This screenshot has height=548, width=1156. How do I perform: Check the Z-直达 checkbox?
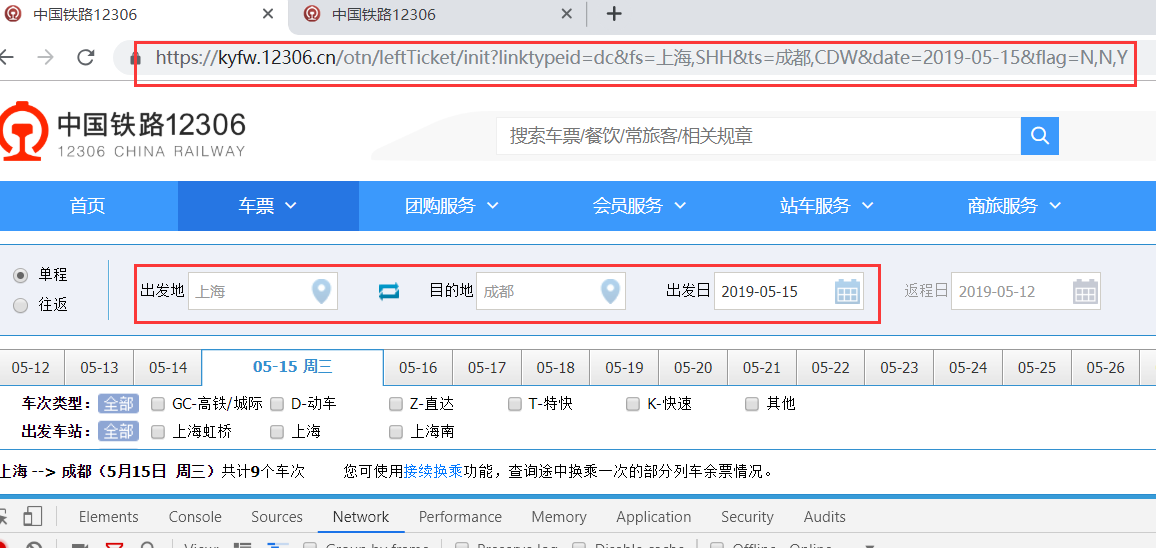point(396,404)
